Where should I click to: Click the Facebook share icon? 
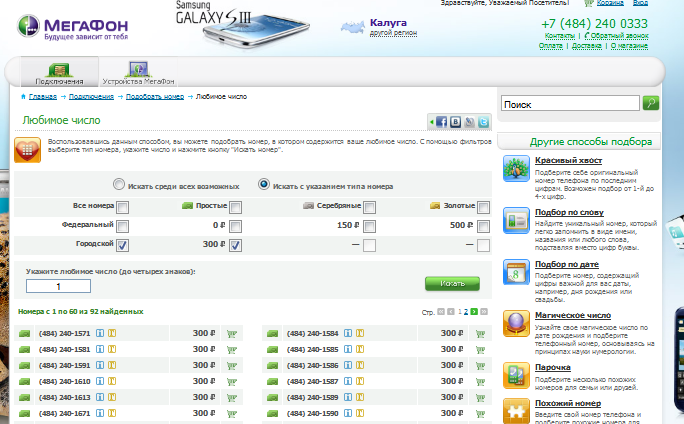pyautogui.click(x=440, y=122)
